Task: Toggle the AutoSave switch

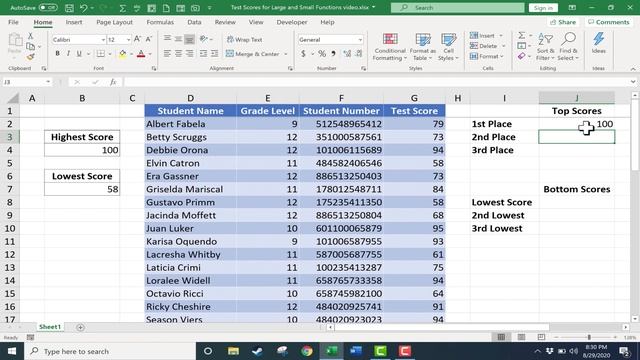Action: [x=48, y=8]
